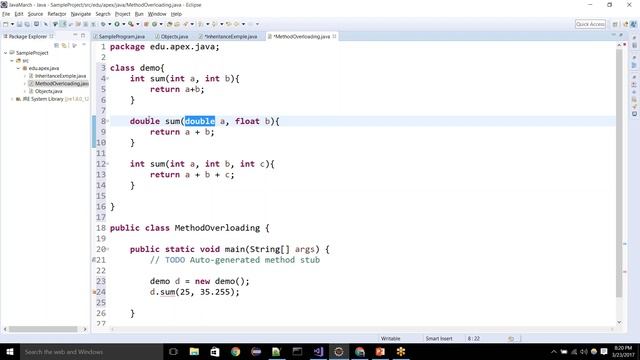Open the Window menu
640x360 pixels.
[157, 14]
